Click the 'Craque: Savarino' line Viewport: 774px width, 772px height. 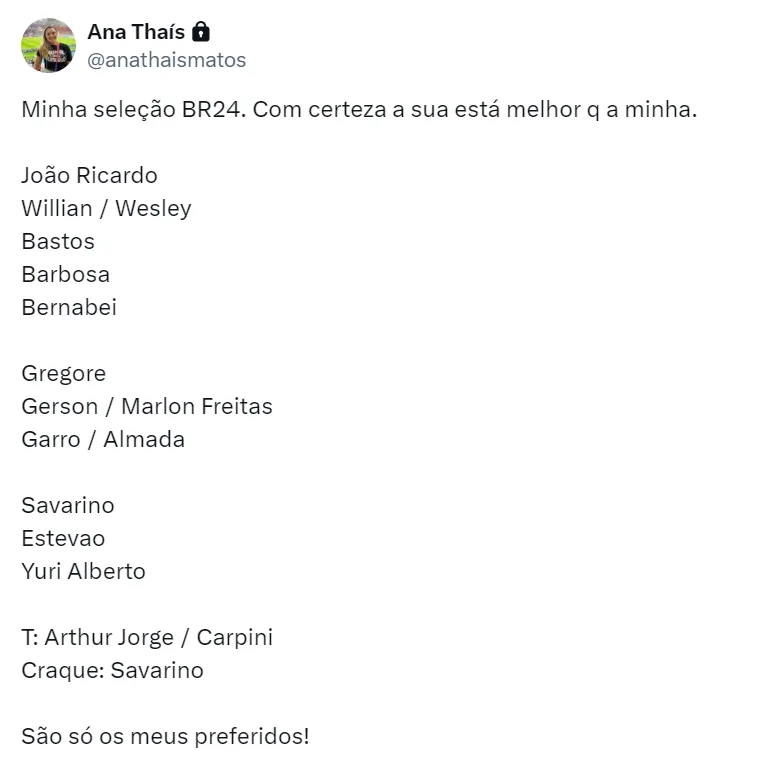click(112, 670)
